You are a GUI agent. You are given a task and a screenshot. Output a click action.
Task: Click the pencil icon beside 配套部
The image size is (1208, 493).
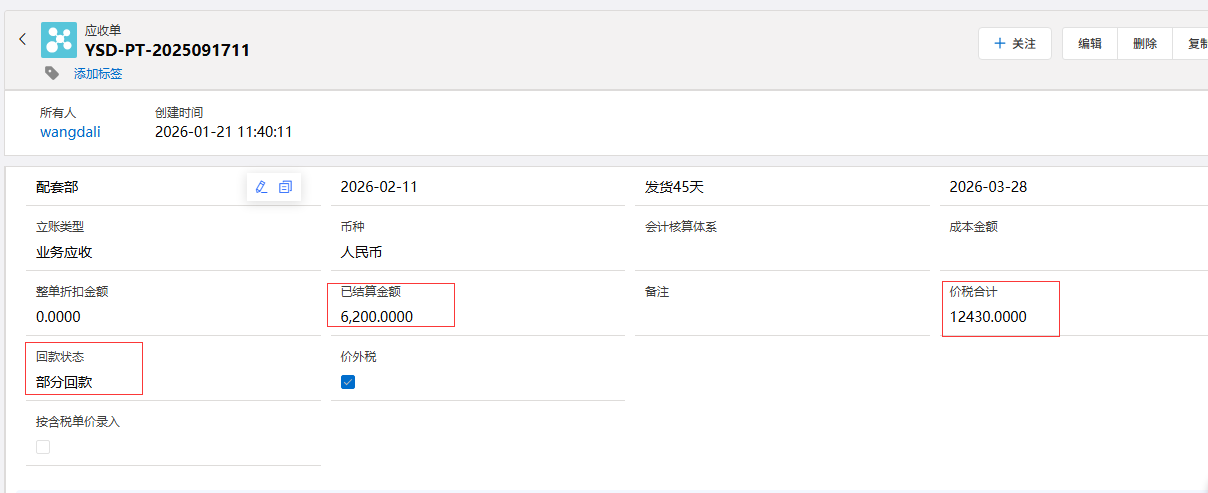point(262,187)
